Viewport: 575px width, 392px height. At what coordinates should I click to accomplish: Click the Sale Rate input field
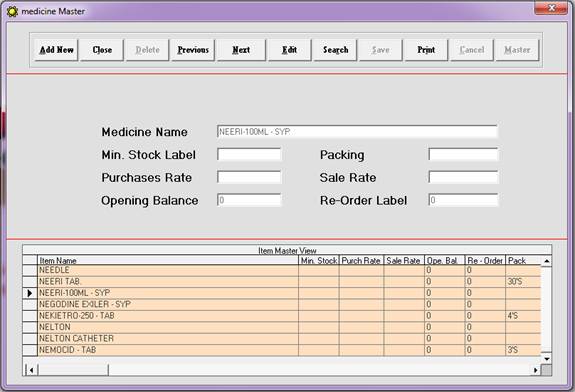(x=463, y=177)
